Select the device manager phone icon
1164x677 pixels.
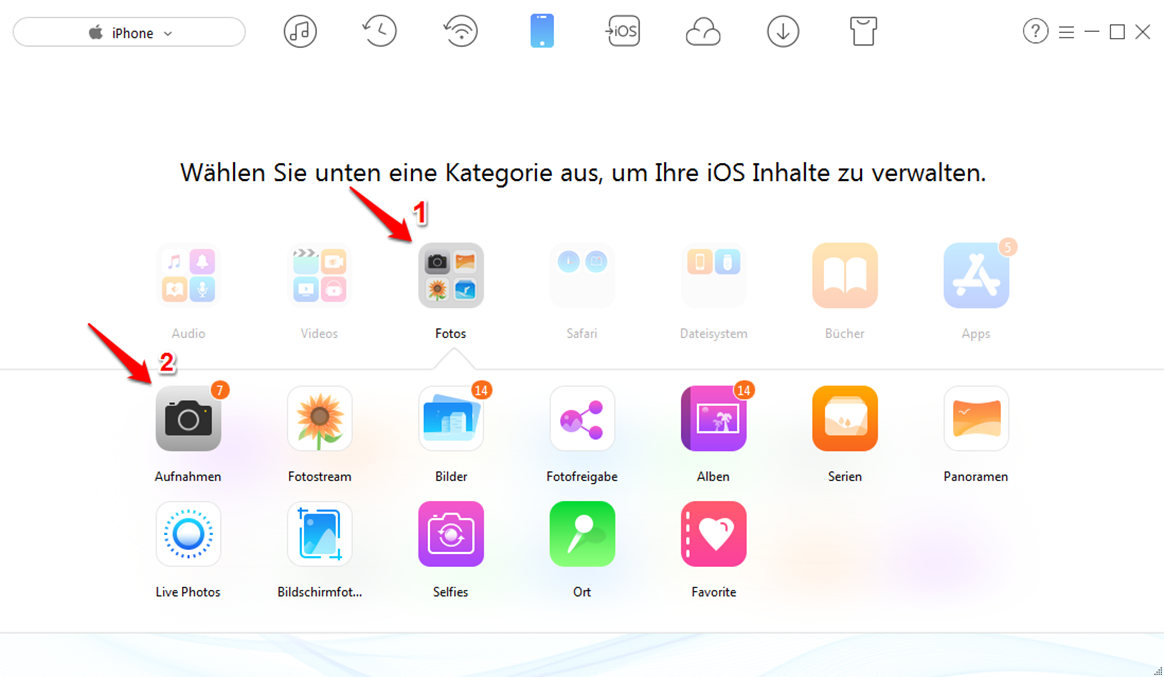[x=542, y=32]
